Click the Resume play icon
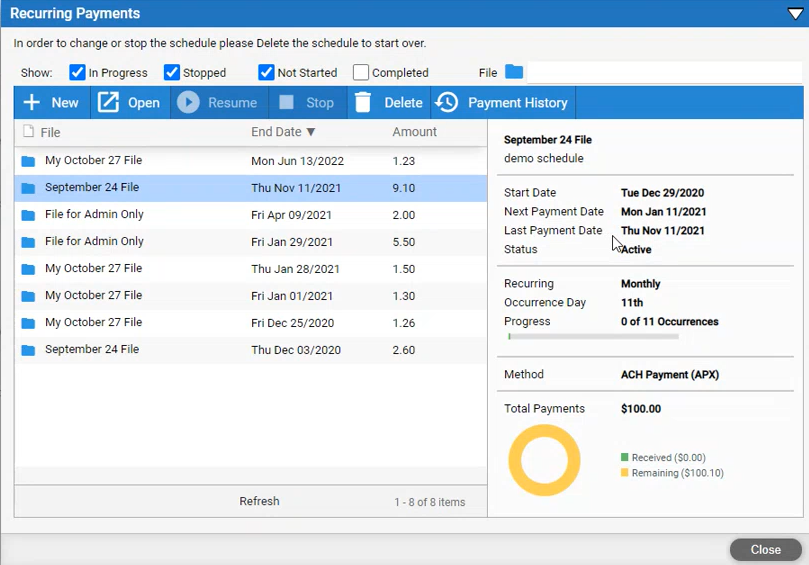809x565 pixels. coord(188,102)
